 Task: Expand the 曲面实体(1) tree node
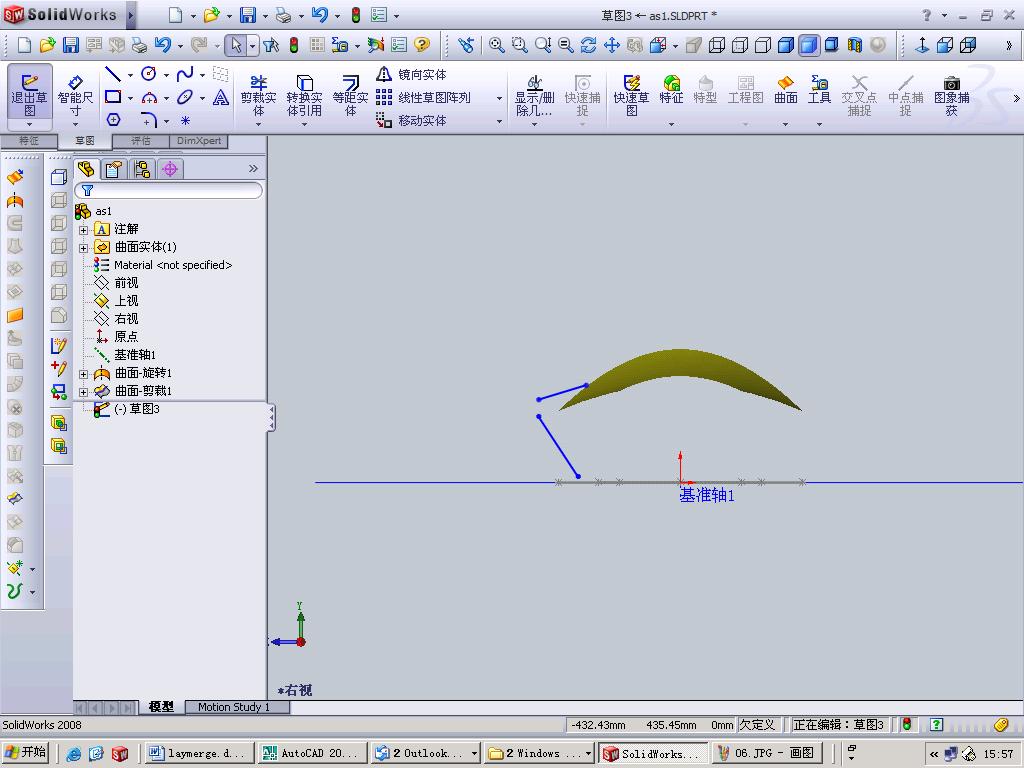click(84, 248)
